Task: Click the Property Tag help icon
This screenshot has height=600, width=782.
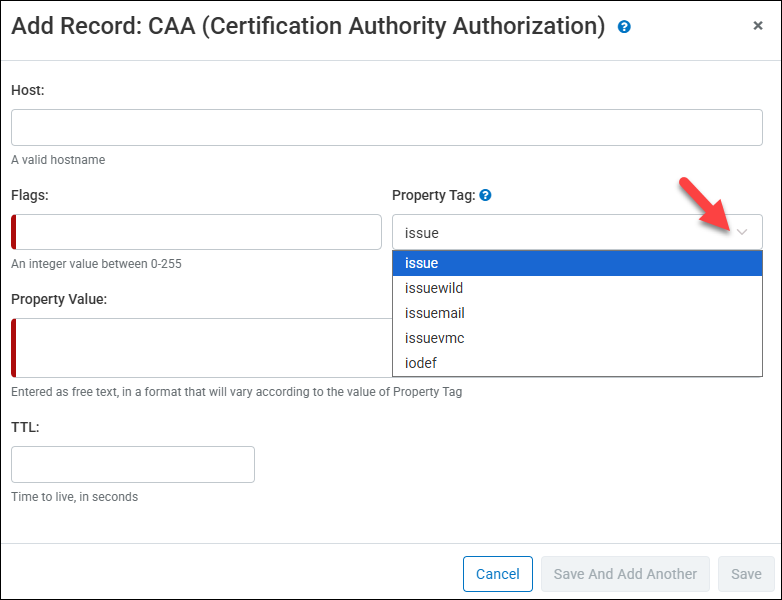Action: [x=485, y=195]
